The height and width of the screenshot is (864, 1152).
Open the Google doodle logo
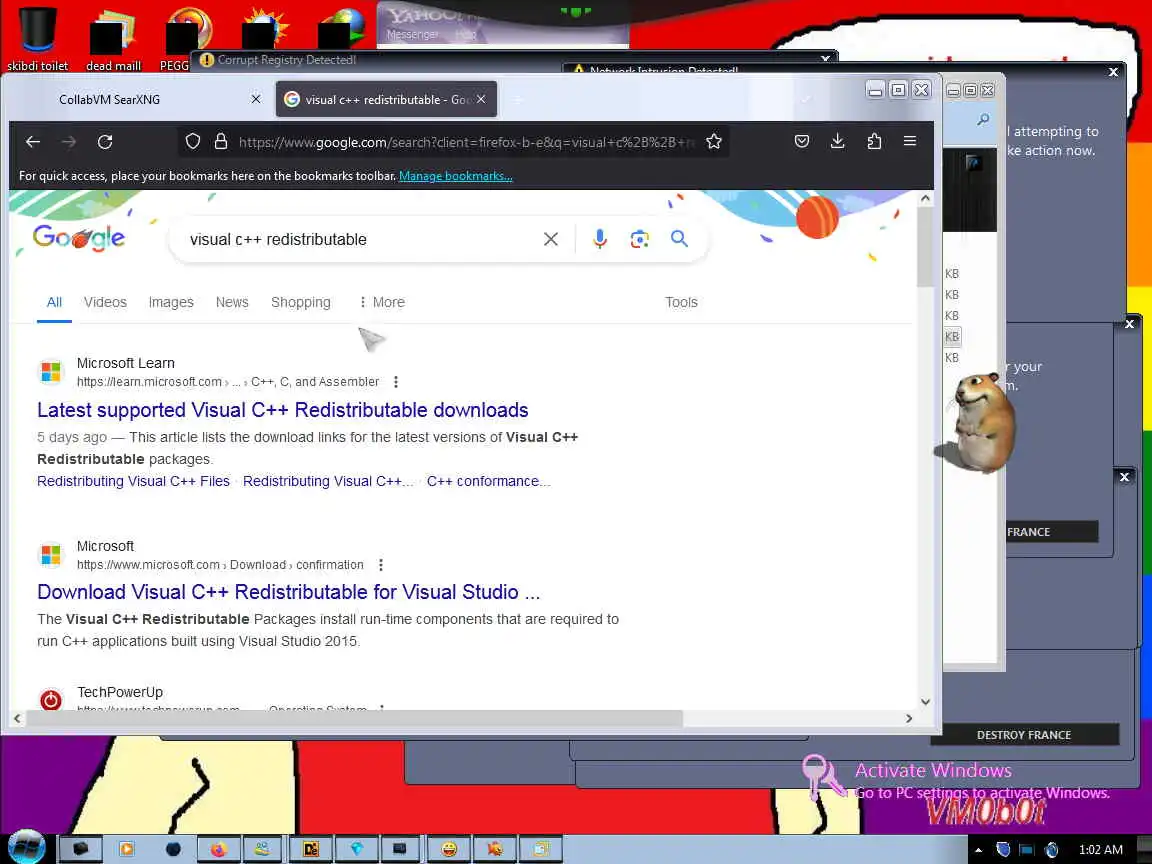(79, 237)
